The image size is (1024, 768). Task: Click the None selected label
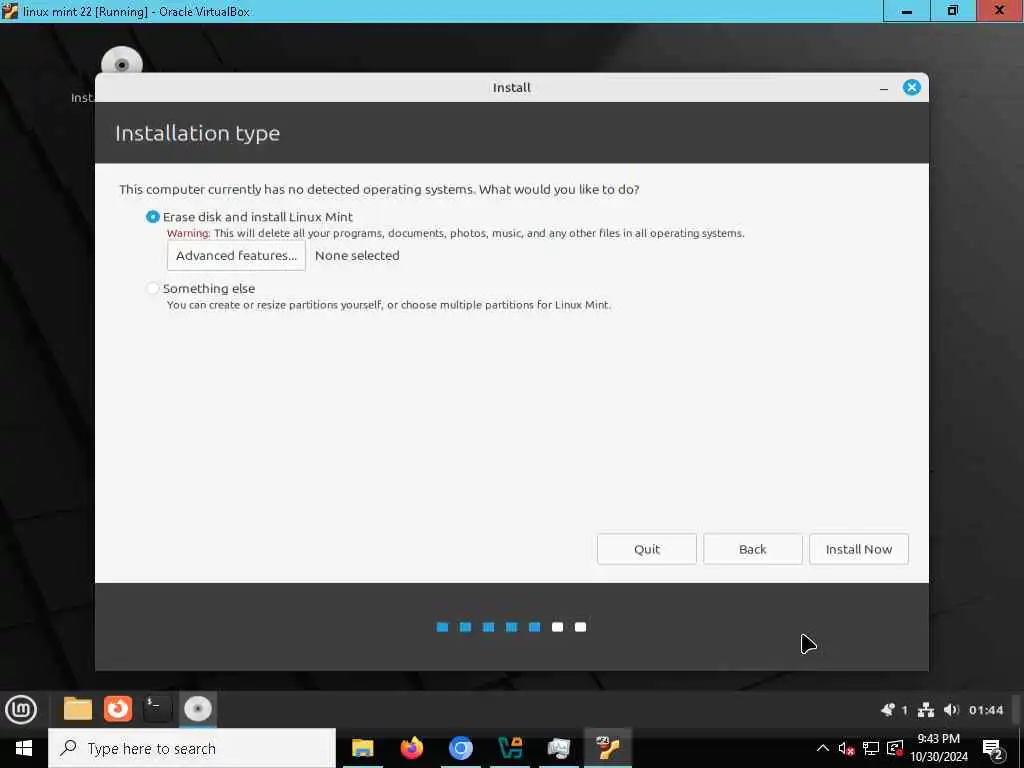[357, 255]
